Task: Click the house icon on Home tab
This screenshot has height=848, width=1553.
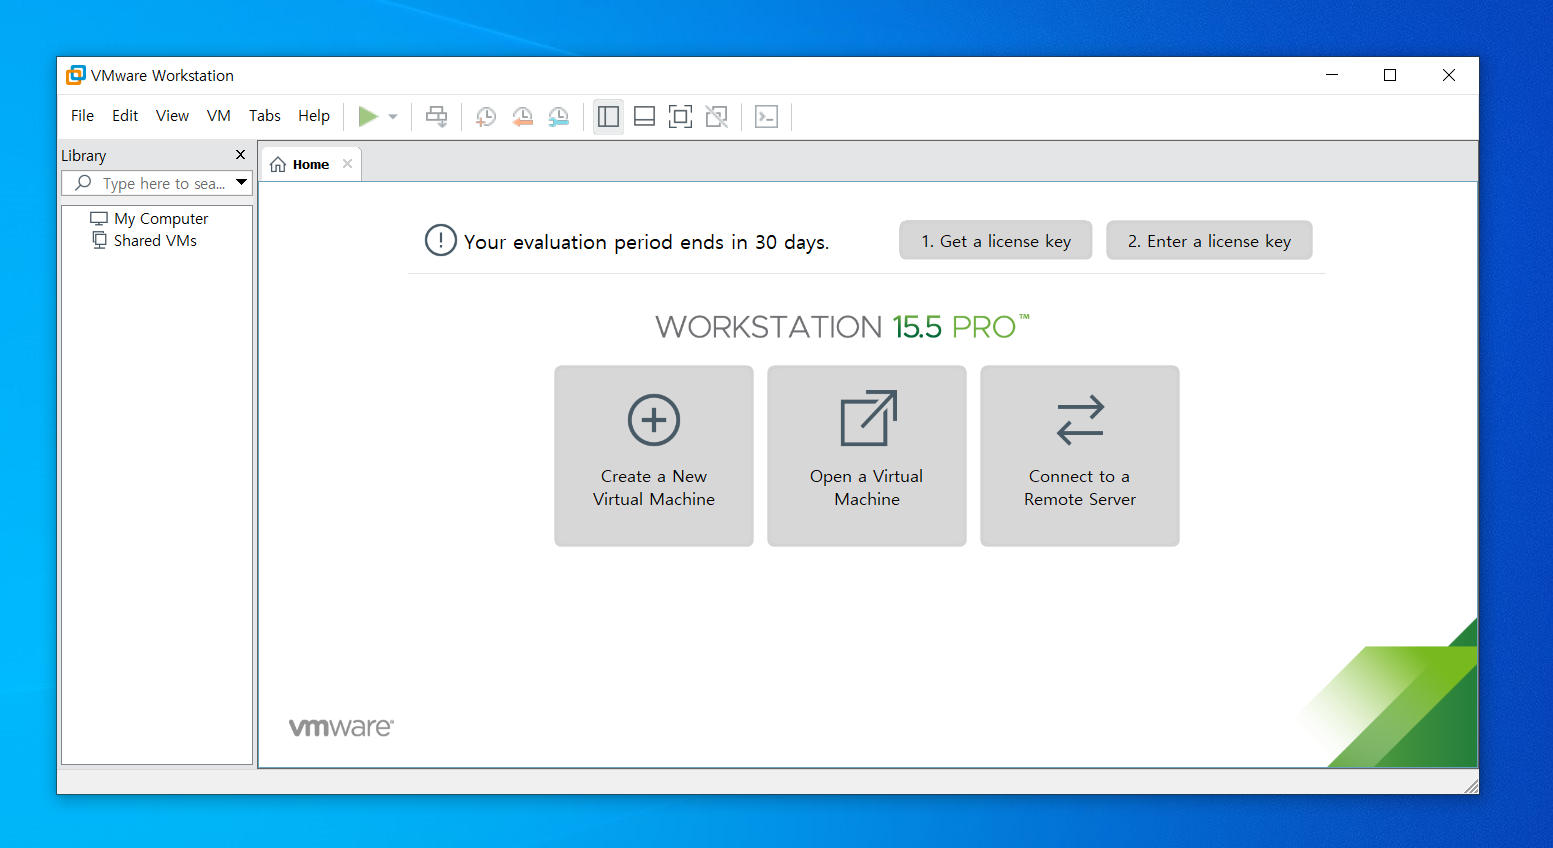Action: [x=278, y=164]
